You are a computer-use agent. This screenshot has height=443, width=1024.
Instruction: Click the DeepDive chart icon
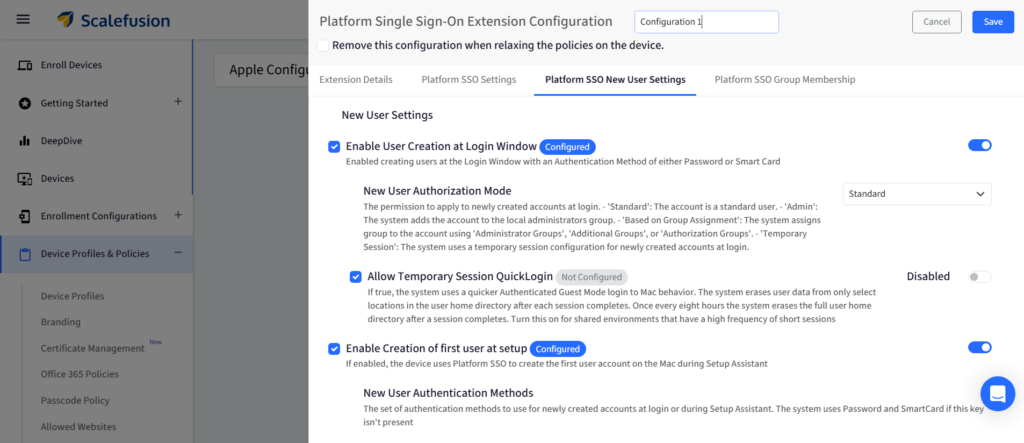(x=25, y=141)
